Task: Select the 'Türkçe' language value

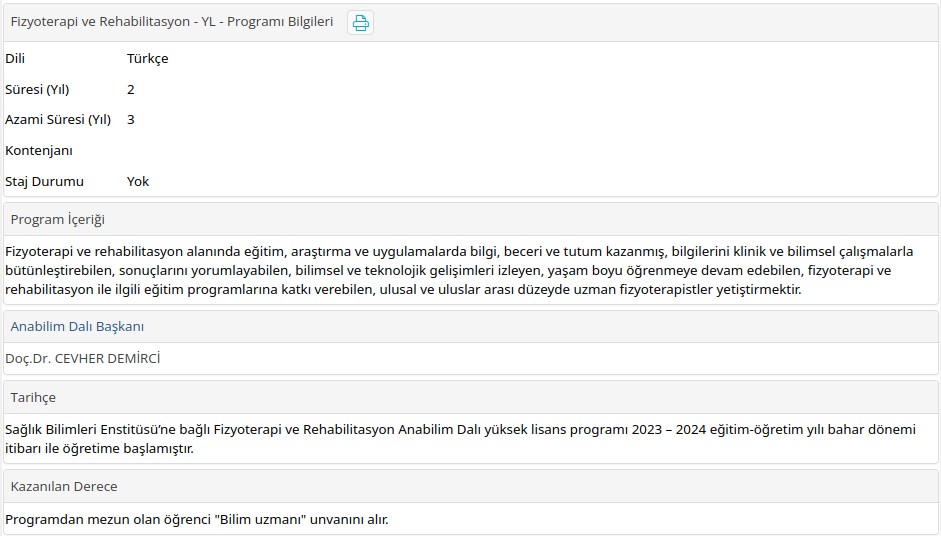Action: (148, 58)
